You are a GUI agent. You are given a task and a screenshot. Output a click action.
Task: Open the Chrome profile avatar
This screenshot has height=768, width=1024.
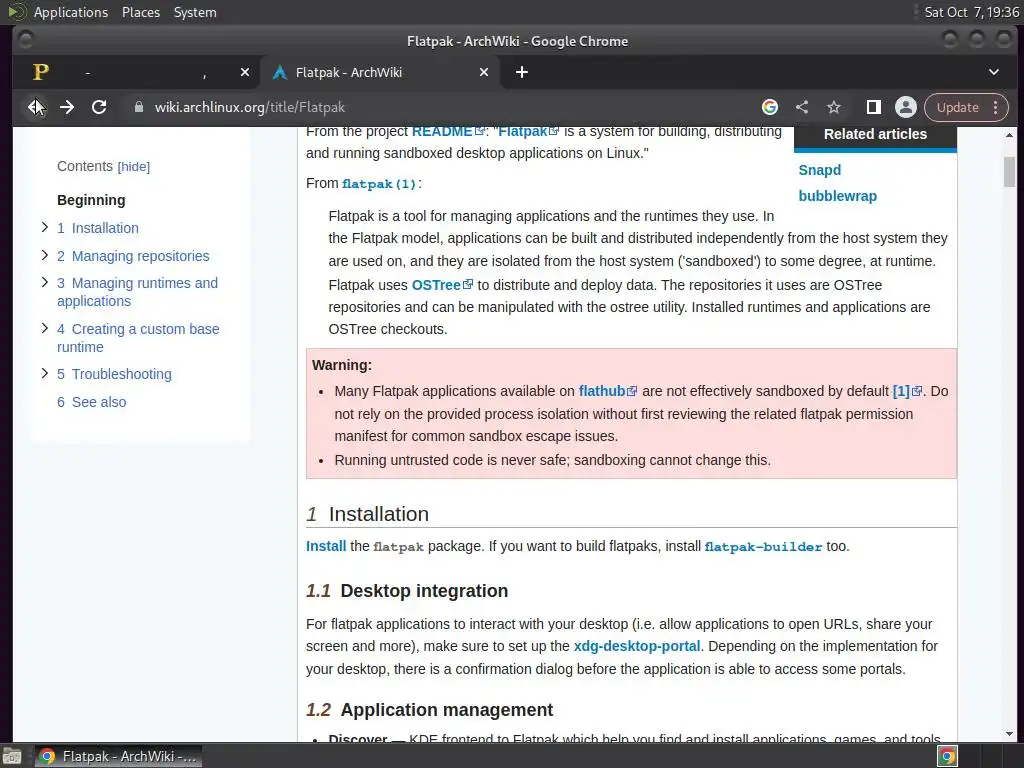906,107
